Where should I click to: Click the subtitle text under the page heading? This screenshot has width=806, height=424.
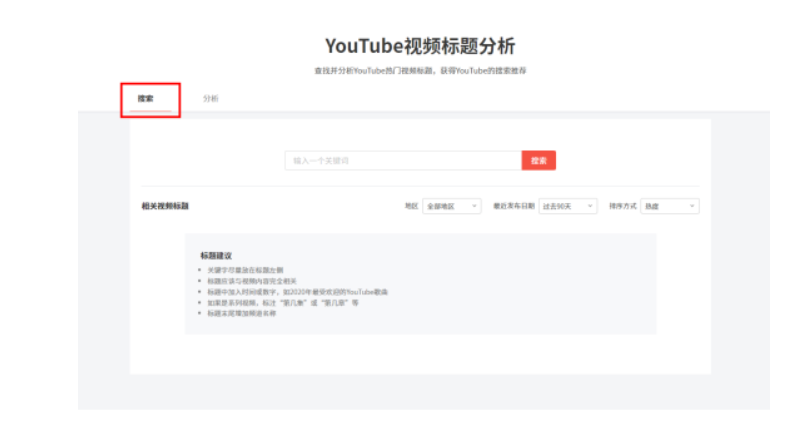[x=420, y=71]
